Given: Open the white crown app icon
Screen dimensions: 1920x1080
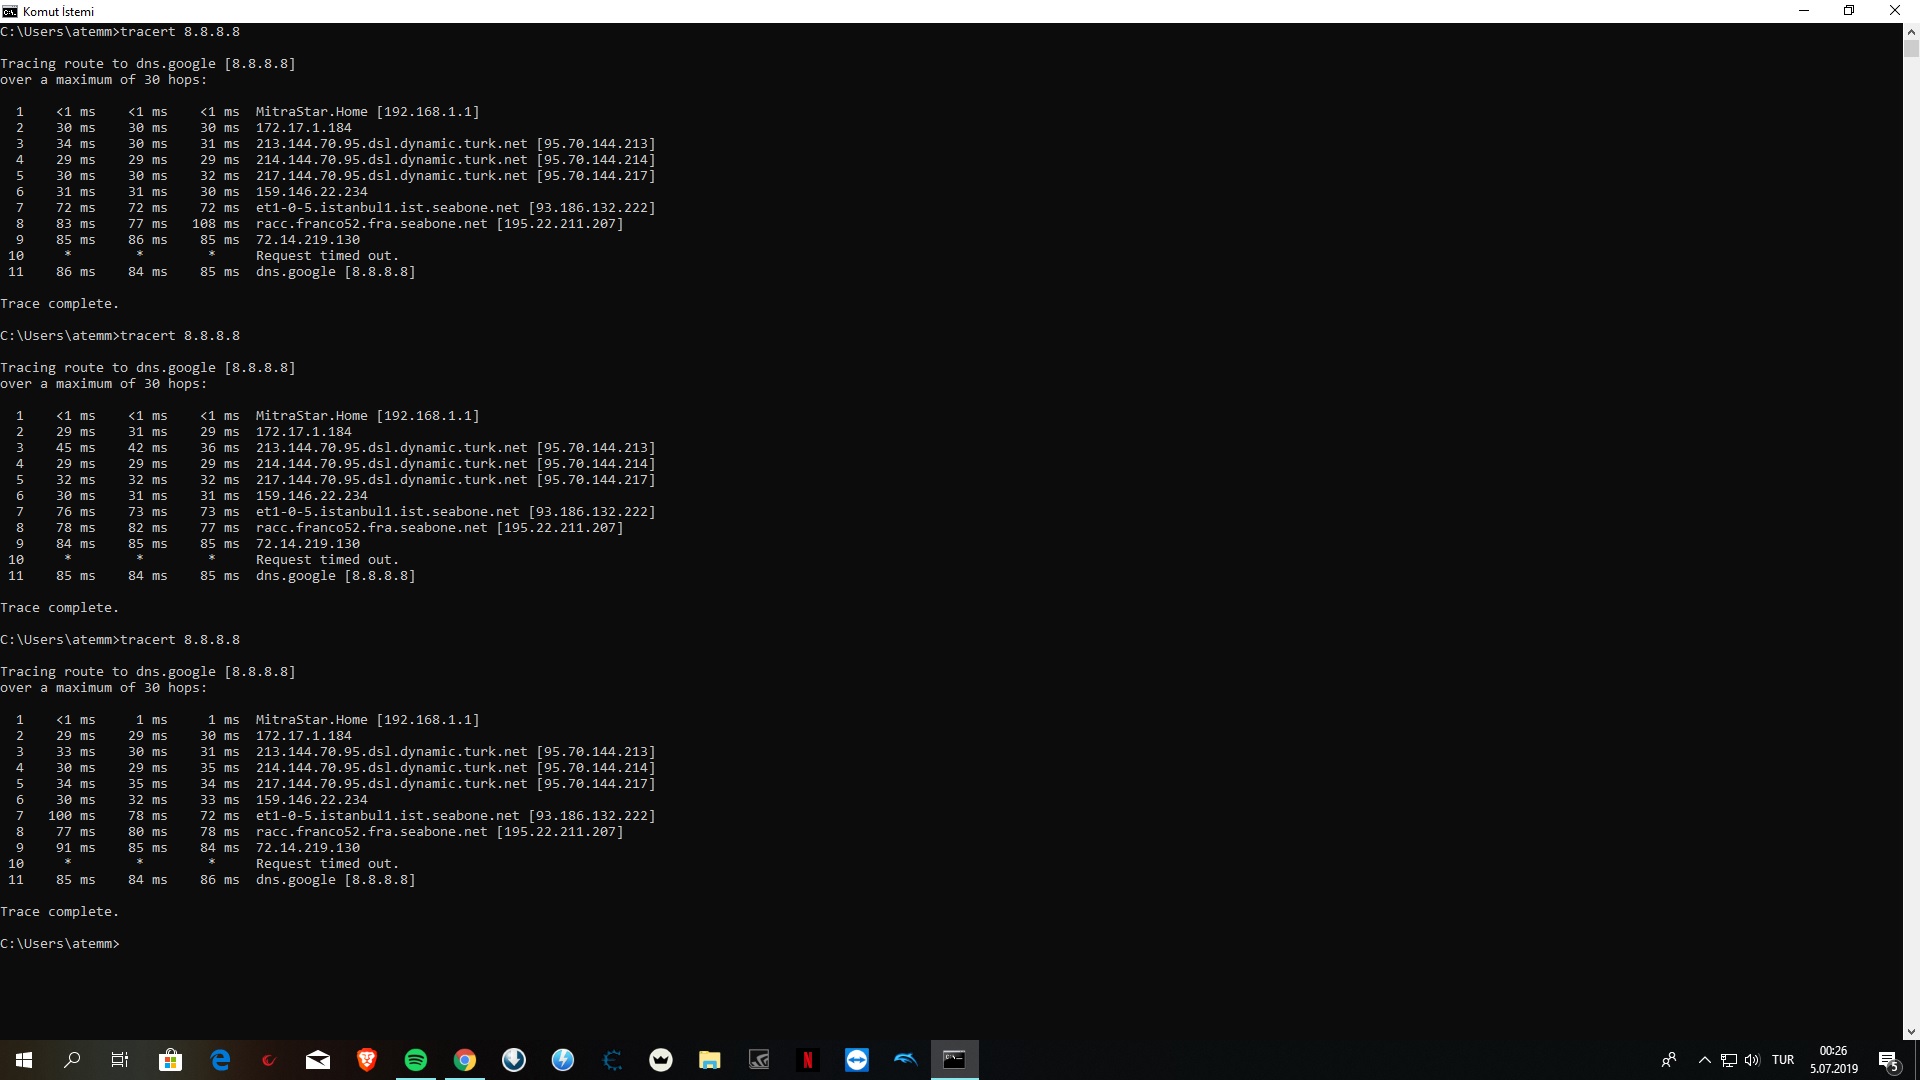Looking at the screenshot, I should tap(661, 1060).
